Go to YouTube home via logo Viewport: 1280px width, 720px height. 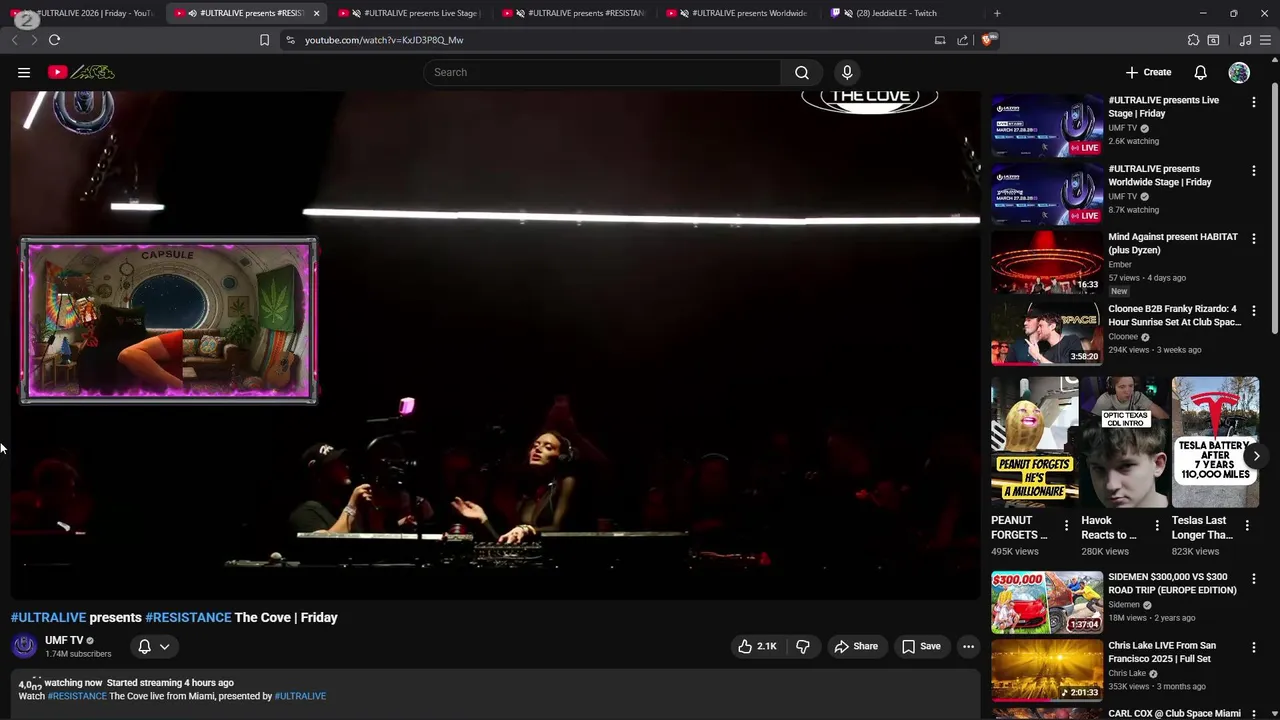(81, 72)
